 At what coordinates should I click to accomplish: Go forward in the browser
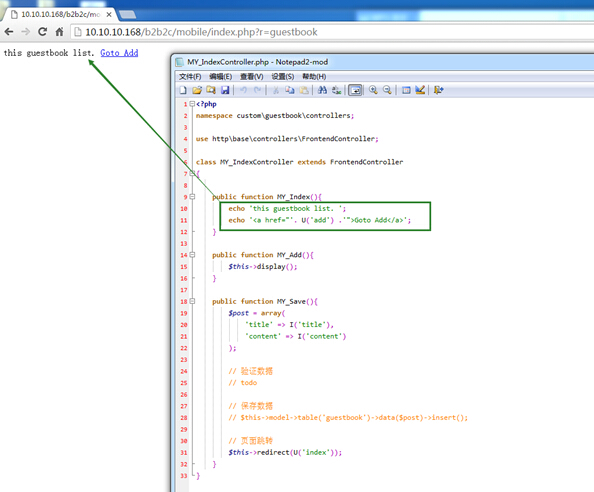[x=25, y=32]
